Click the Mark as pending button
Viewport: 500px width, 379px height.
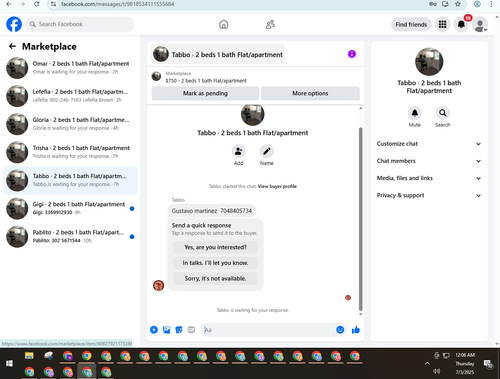tap(205, 93)
